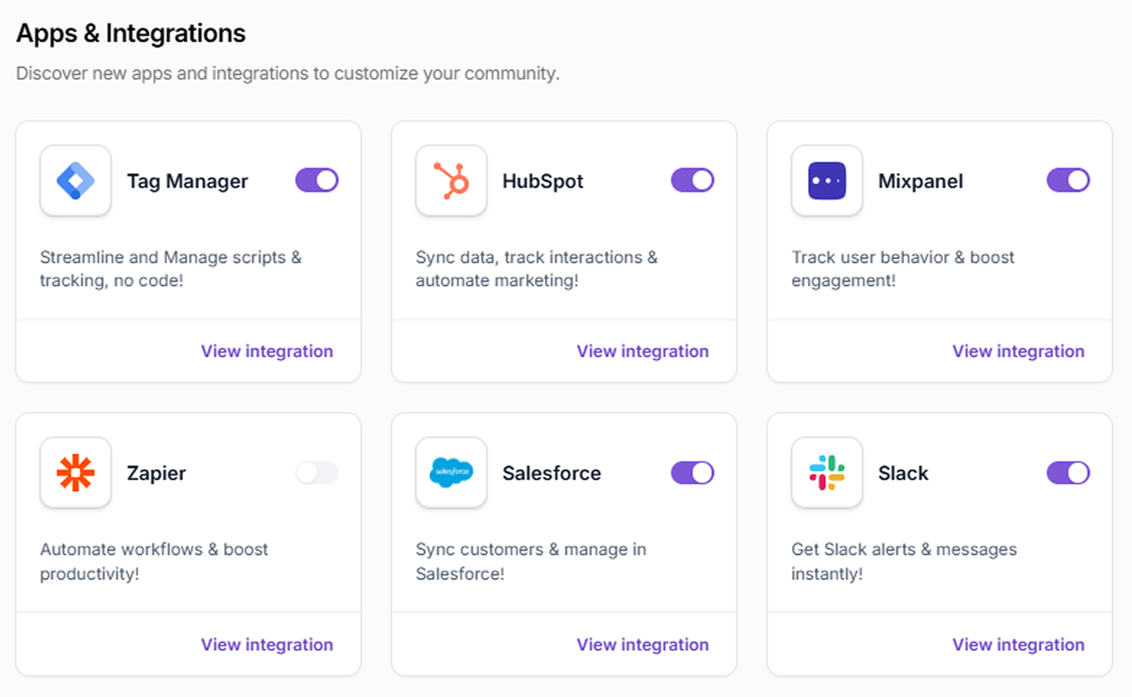
Task: View integration details for Salesforce
Action: 643,644
